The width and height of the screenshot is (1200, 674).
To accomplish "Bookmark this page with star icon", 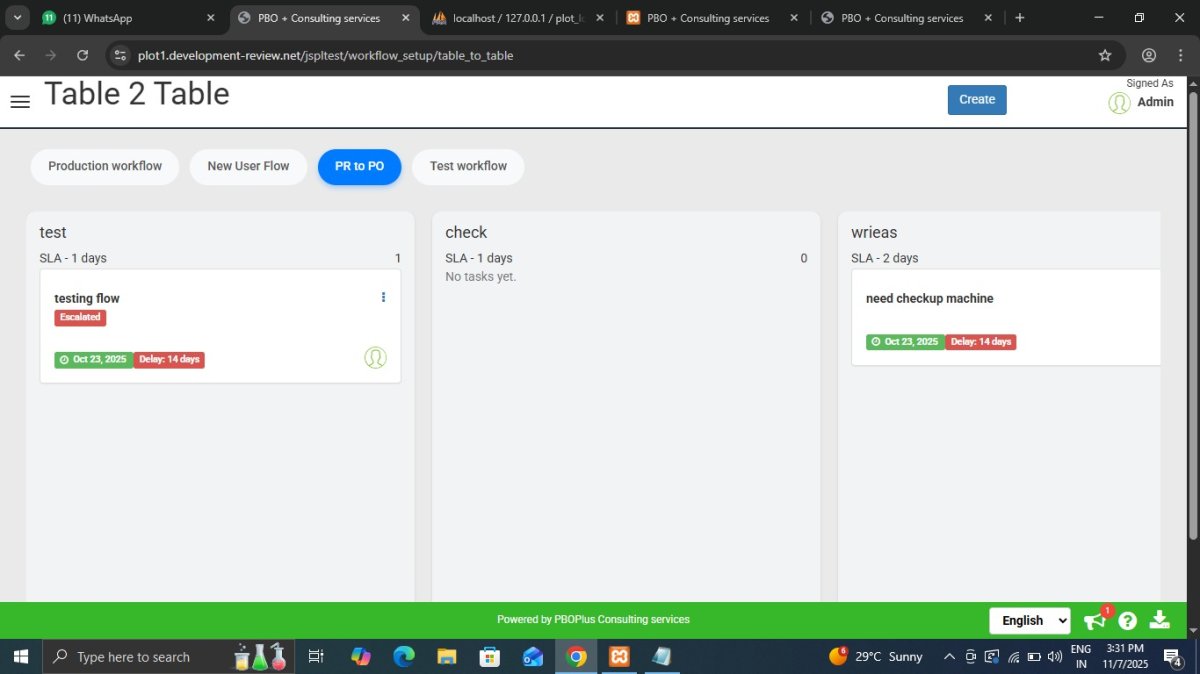I will tap(1105, 55).
